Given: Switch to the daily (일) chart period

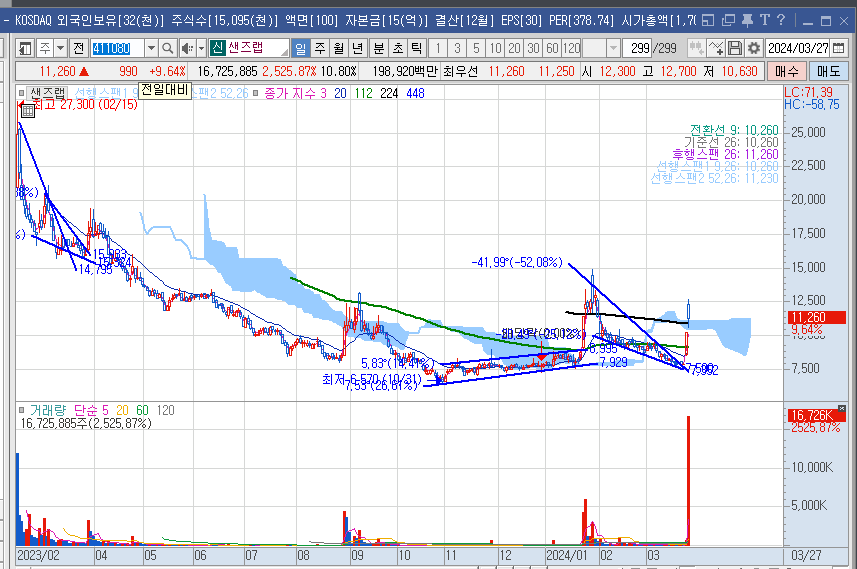Looking at the screenshot, I should click(301, 49).
